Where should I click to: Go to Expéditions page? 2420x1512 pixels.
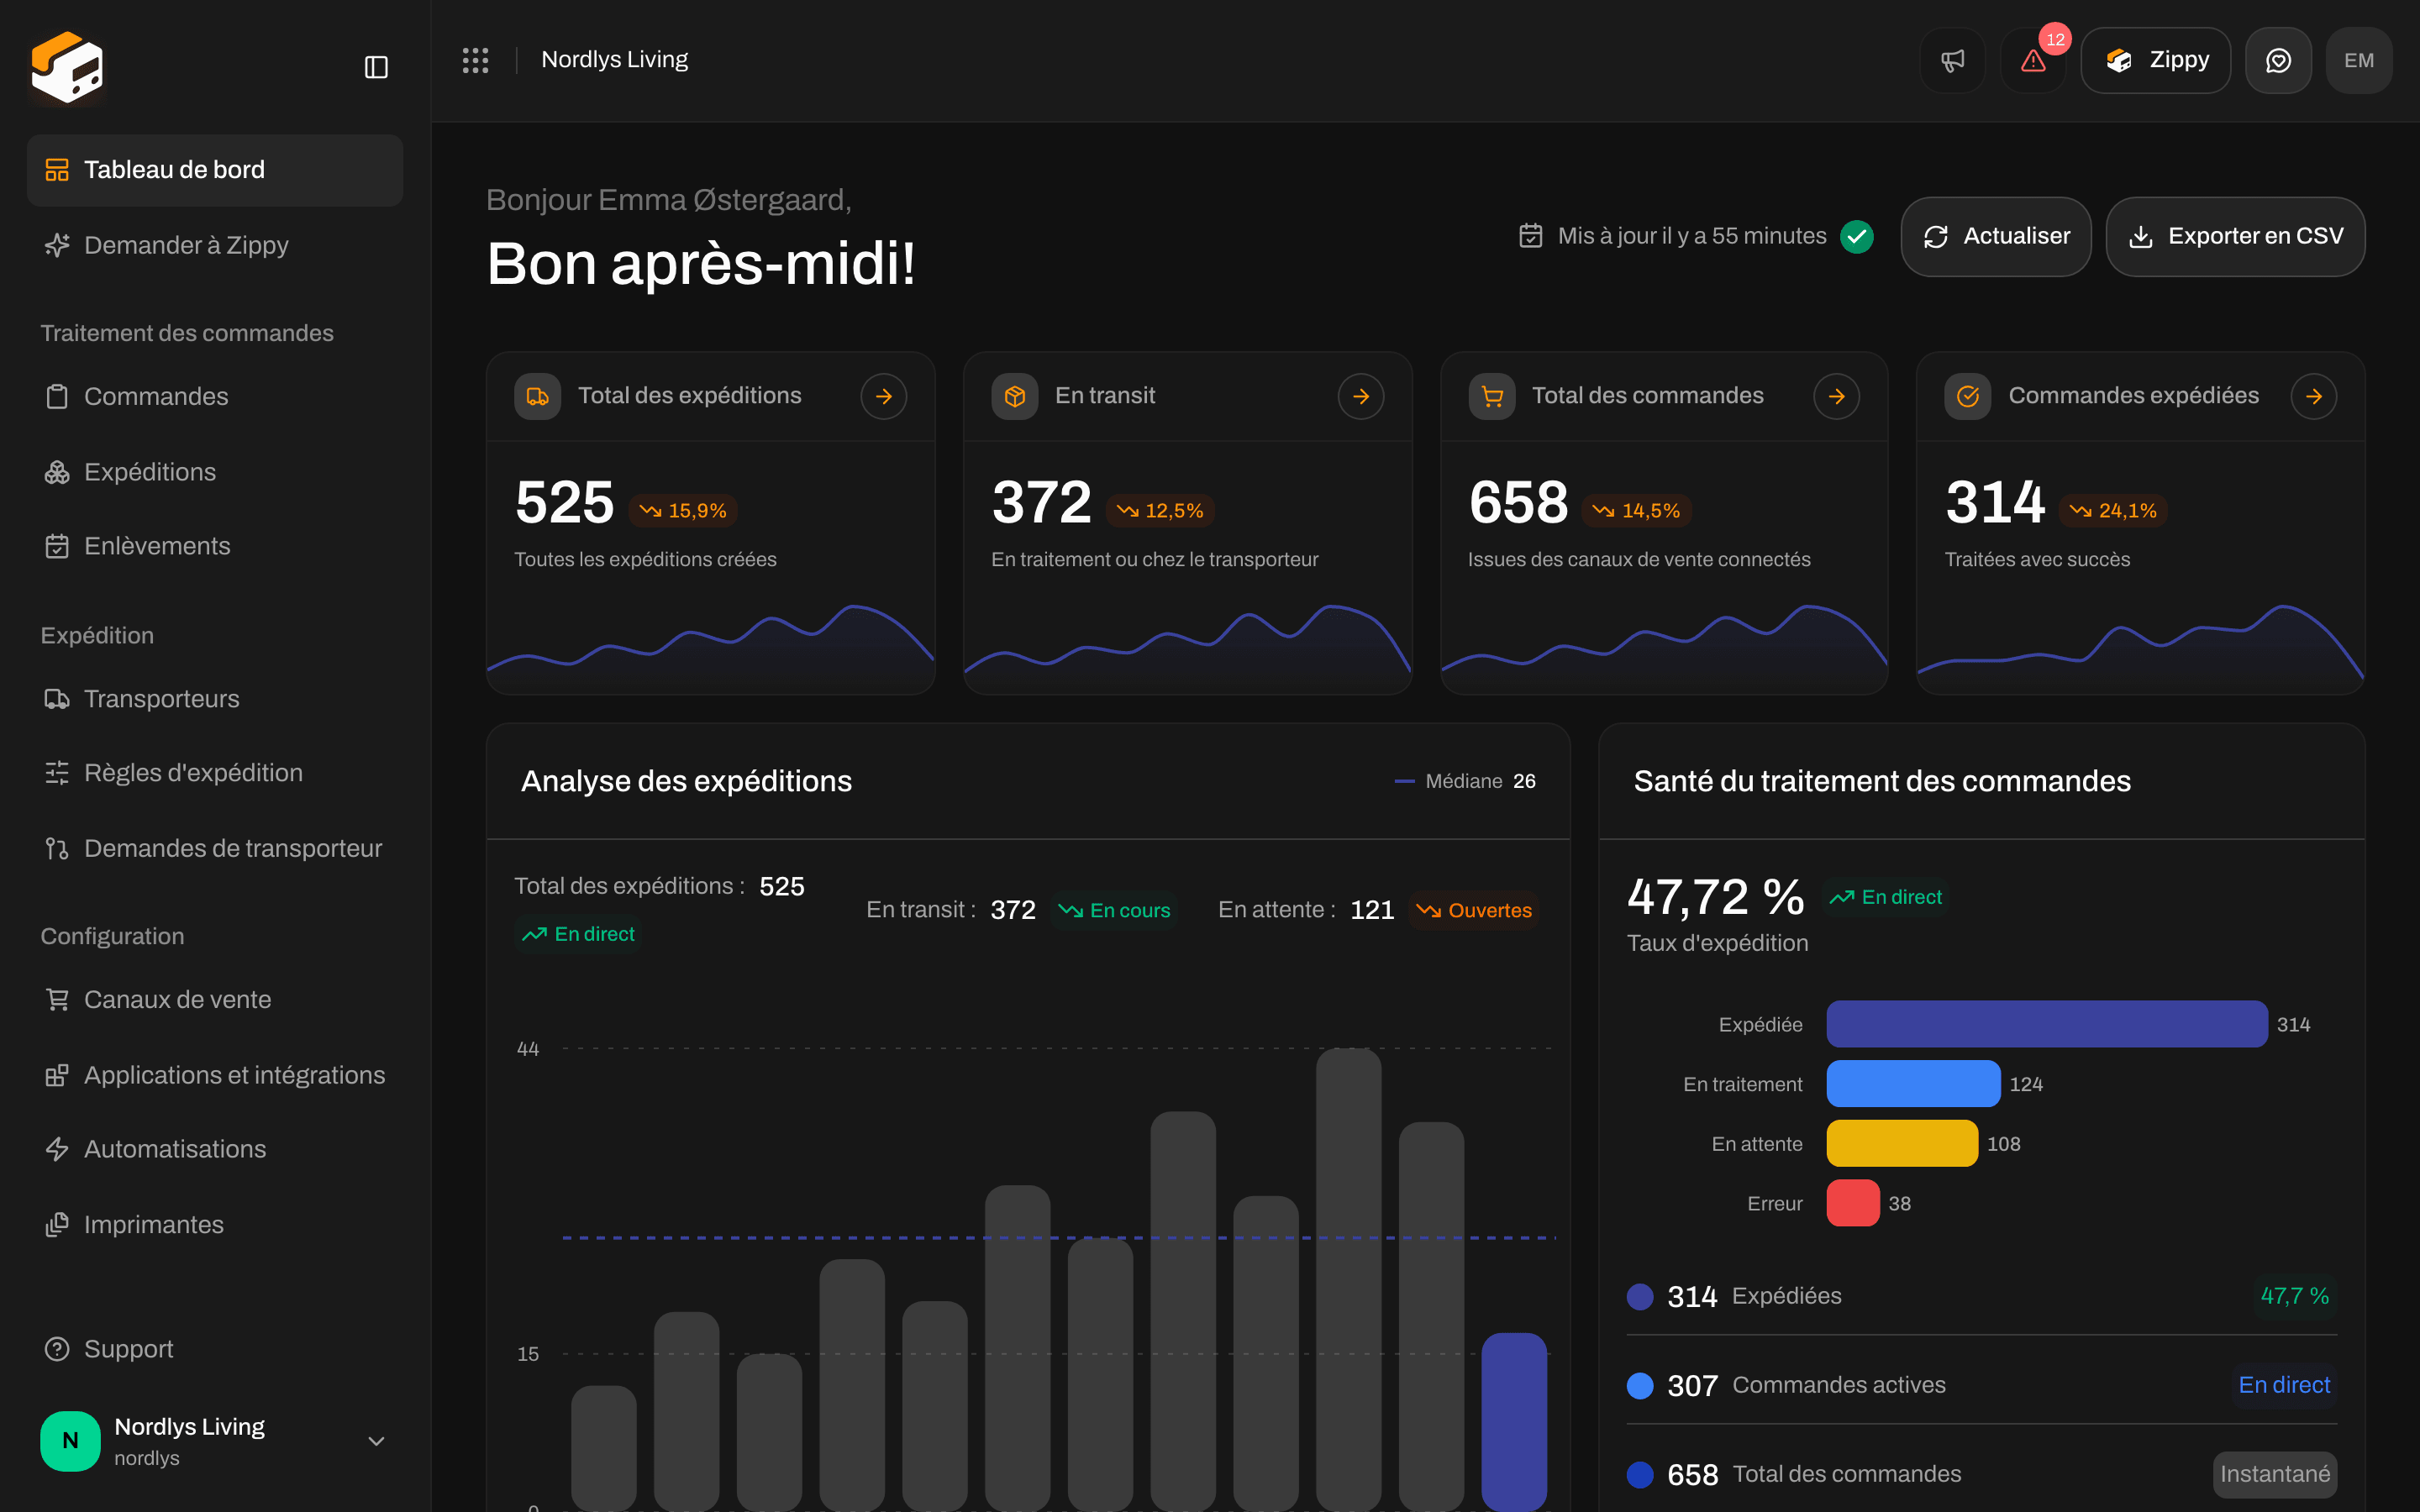[215, 472]
